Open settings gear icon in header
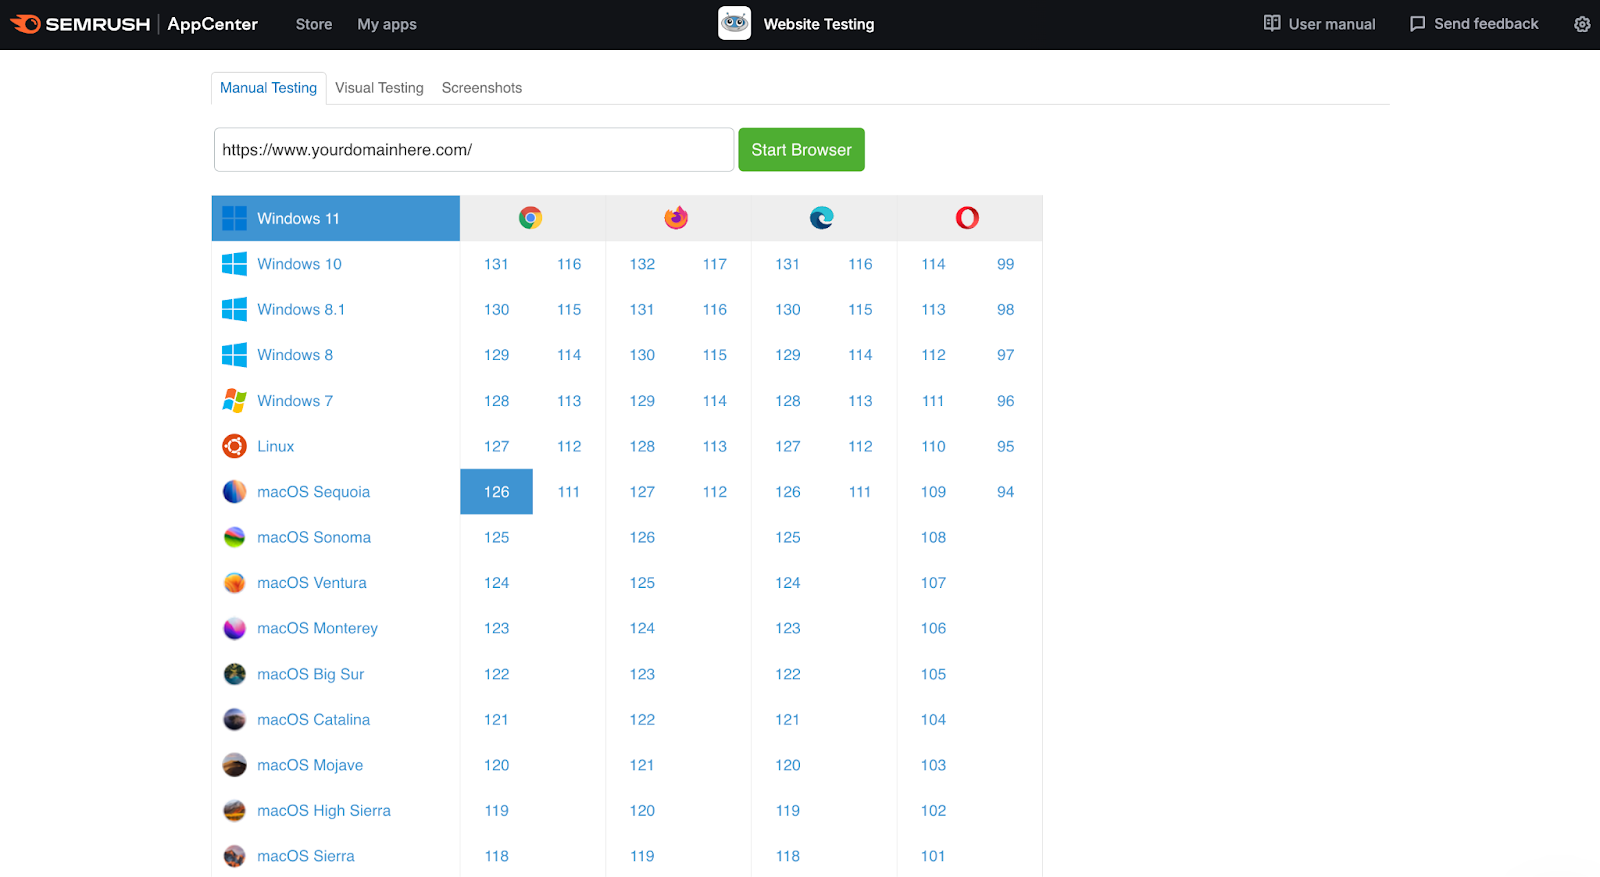Screen dimensions: 1600x877 tap(1582, 24)
